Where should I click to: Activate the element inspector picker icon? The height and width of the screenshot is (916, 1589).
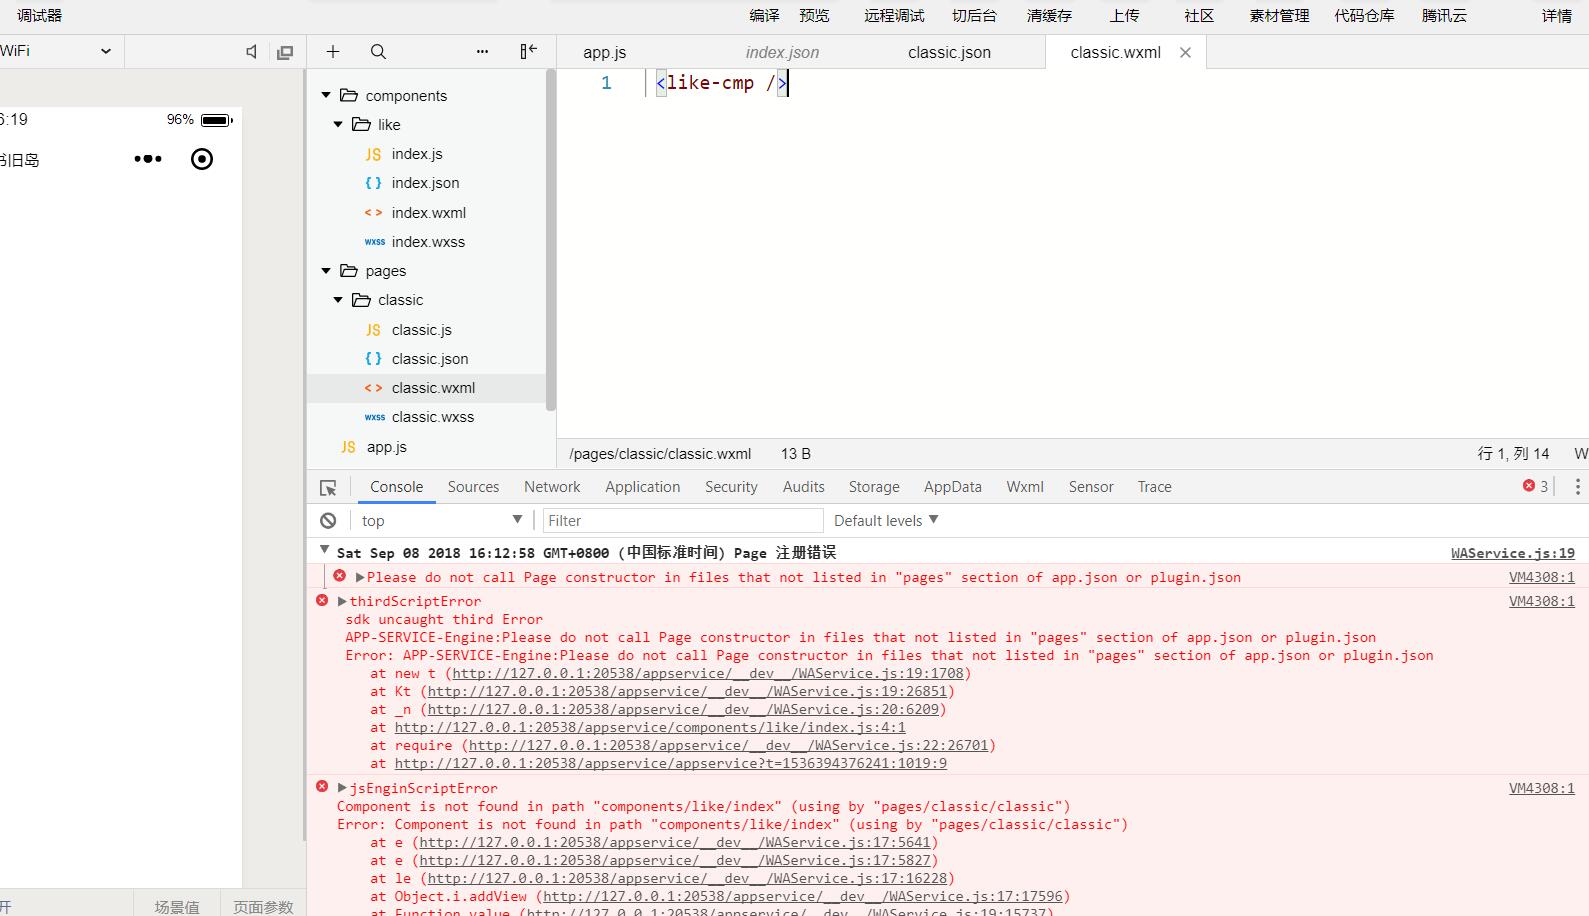(328, 488)
